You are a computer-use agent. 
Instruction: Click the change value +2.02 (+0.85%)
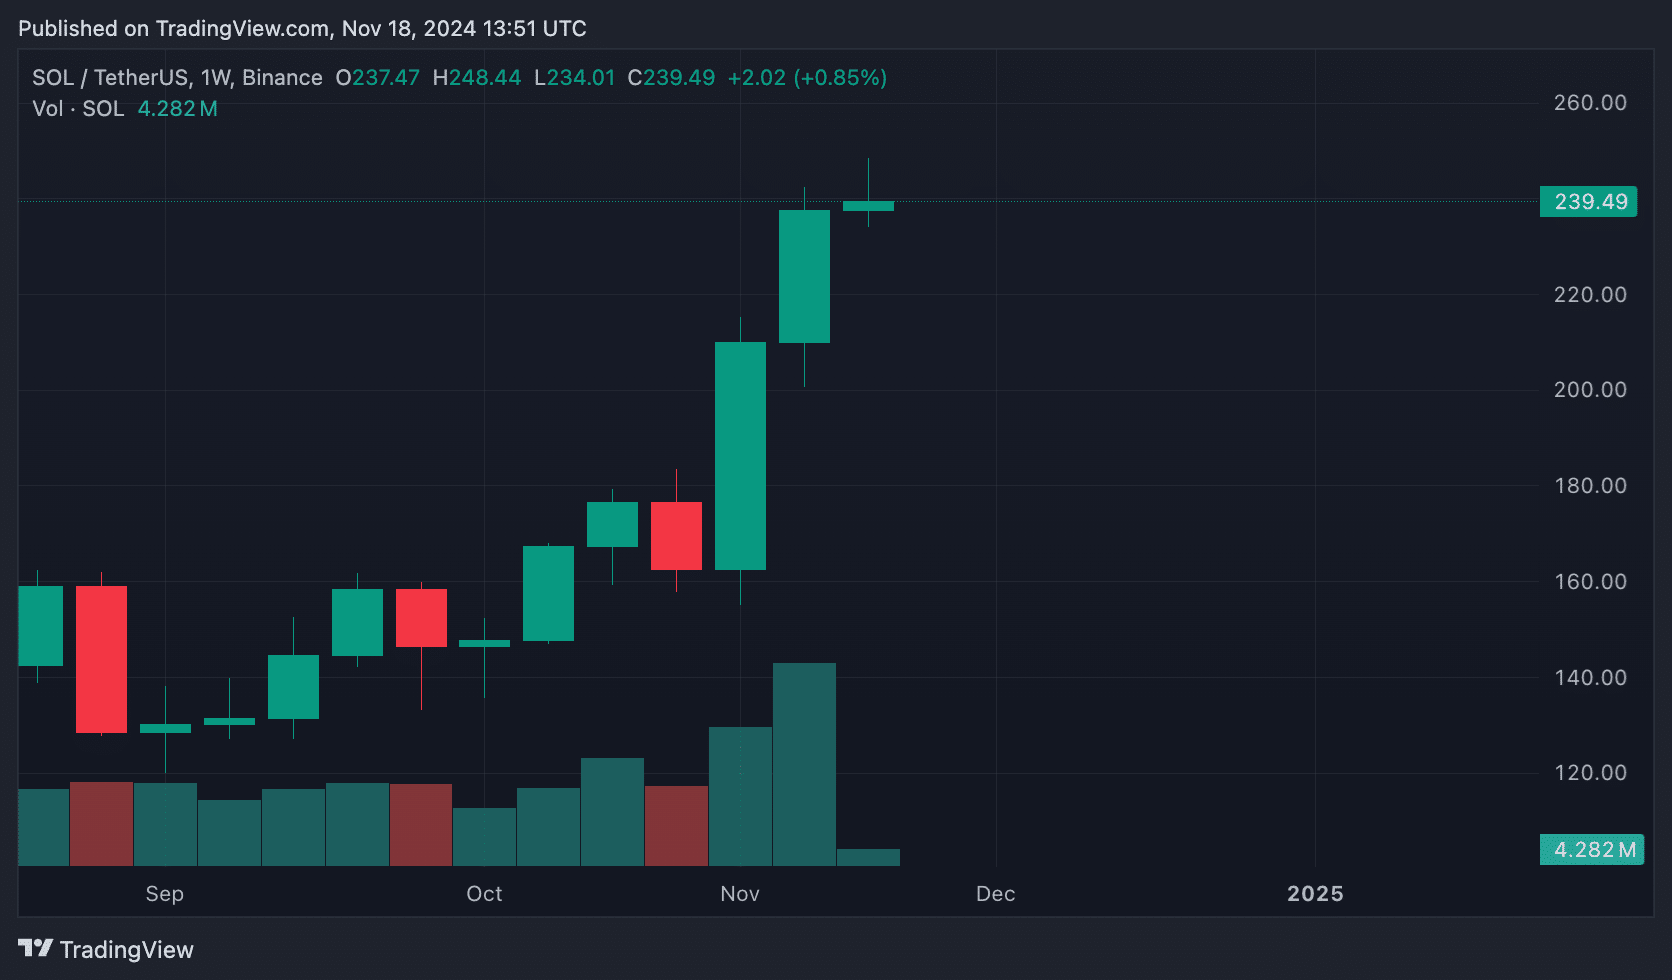[x=807, y=78]
